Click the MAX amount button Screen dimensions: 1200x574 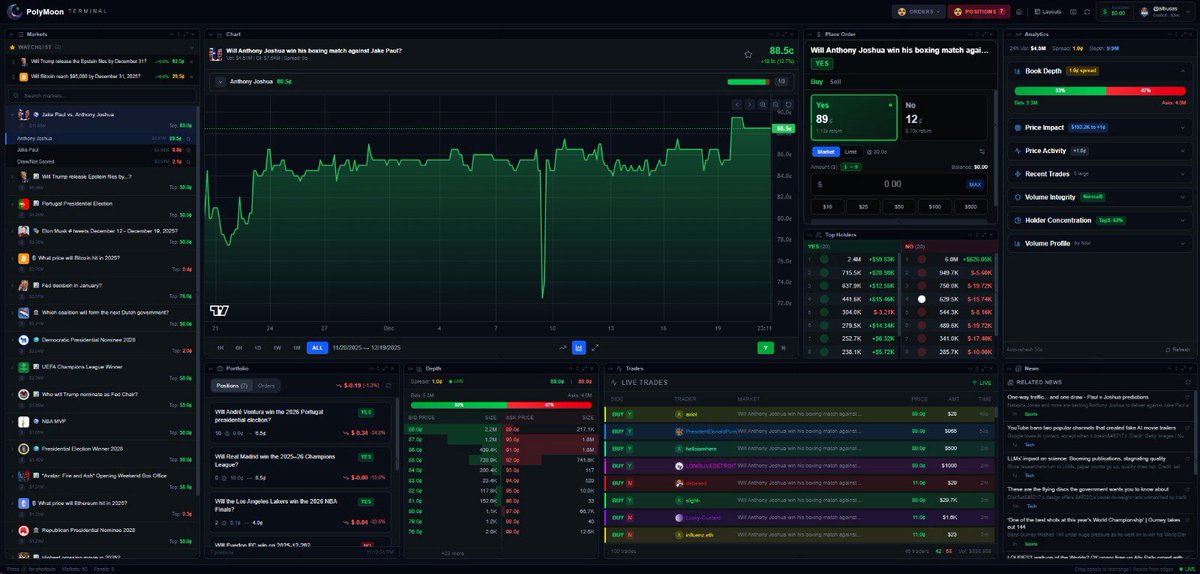tap(975, 184)
